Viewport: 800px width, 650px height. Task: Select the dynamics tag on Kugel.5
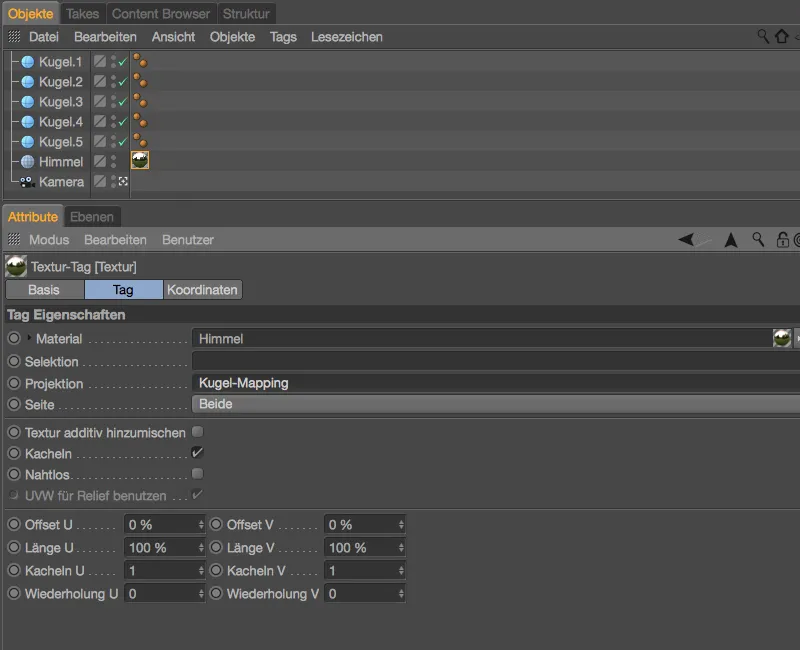140,140
